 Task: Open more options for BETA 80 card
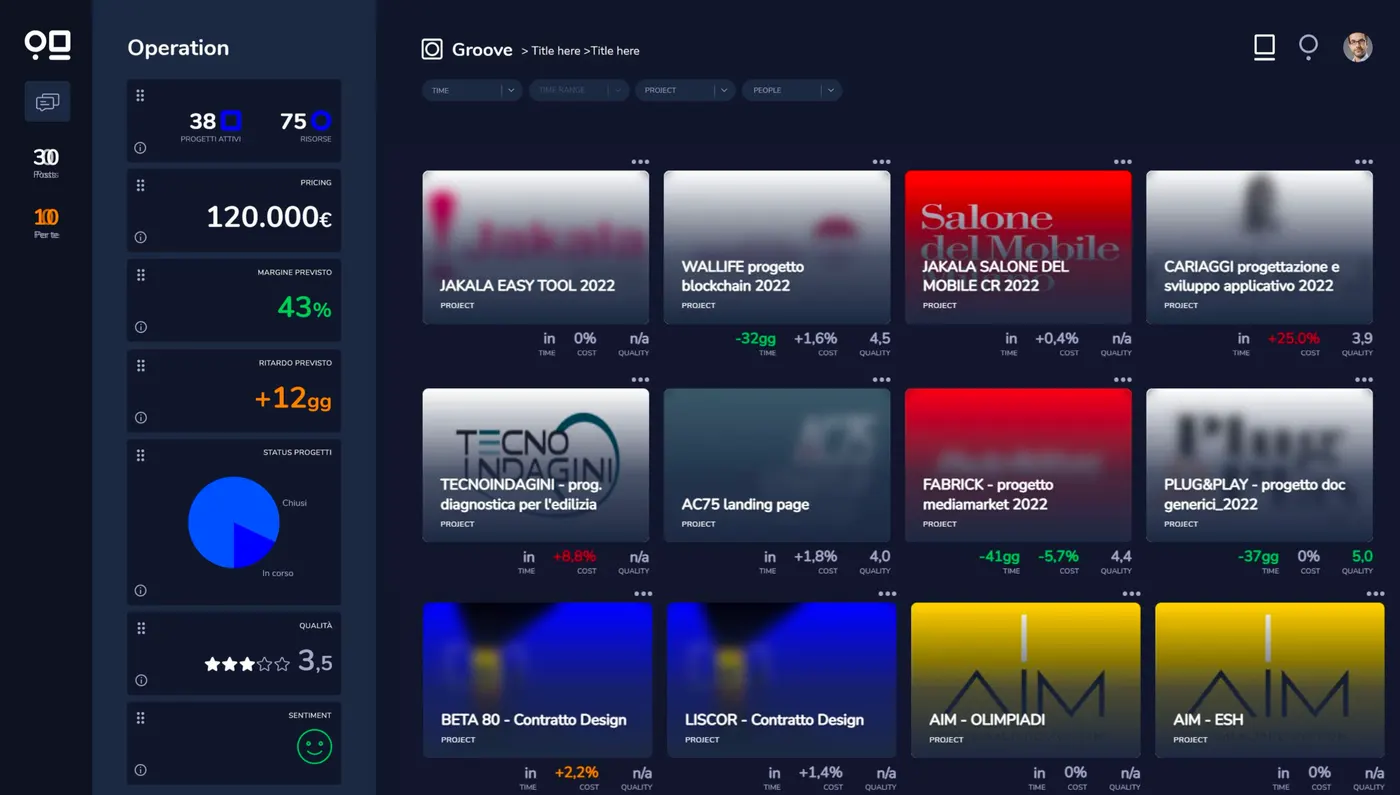[x=643, y=594]
